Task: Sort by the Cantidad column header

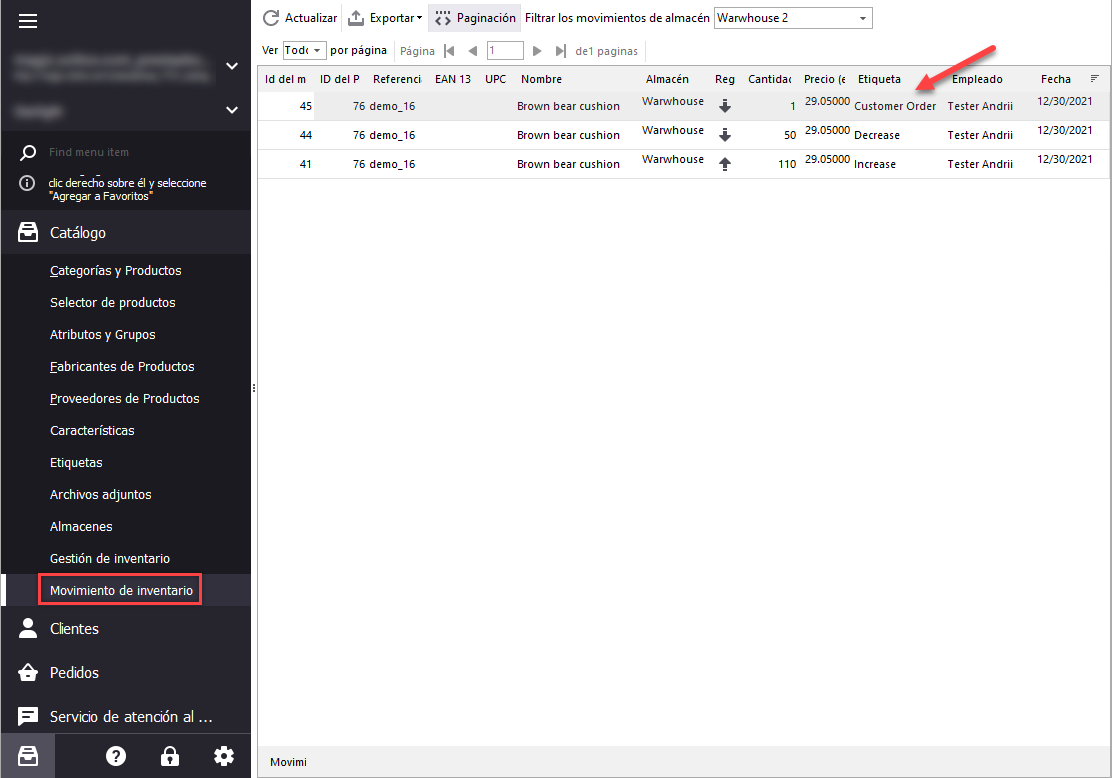Action: pyautogui.click(x=769, y=79)
